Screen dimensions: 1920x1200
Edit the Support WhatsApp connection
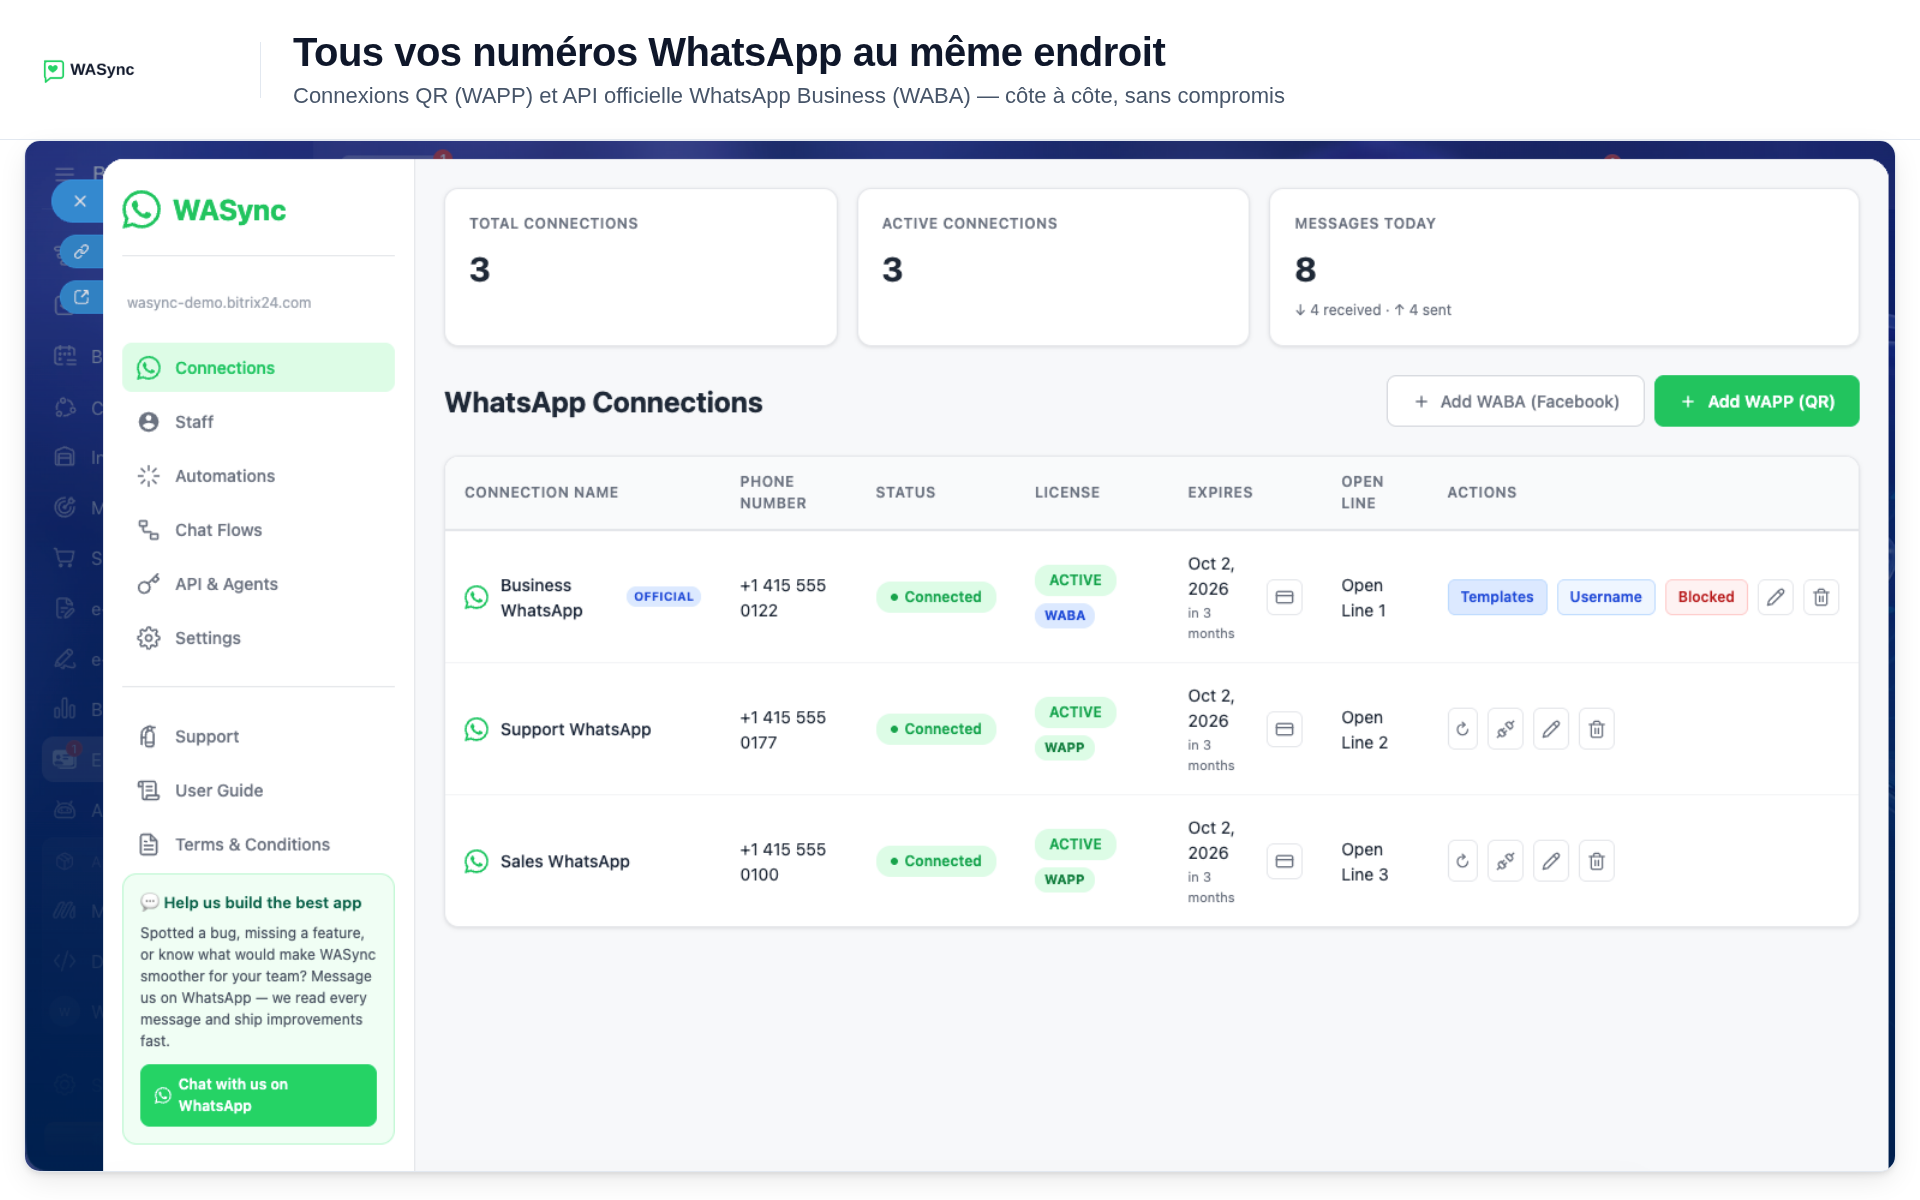tap(1551, 729)
